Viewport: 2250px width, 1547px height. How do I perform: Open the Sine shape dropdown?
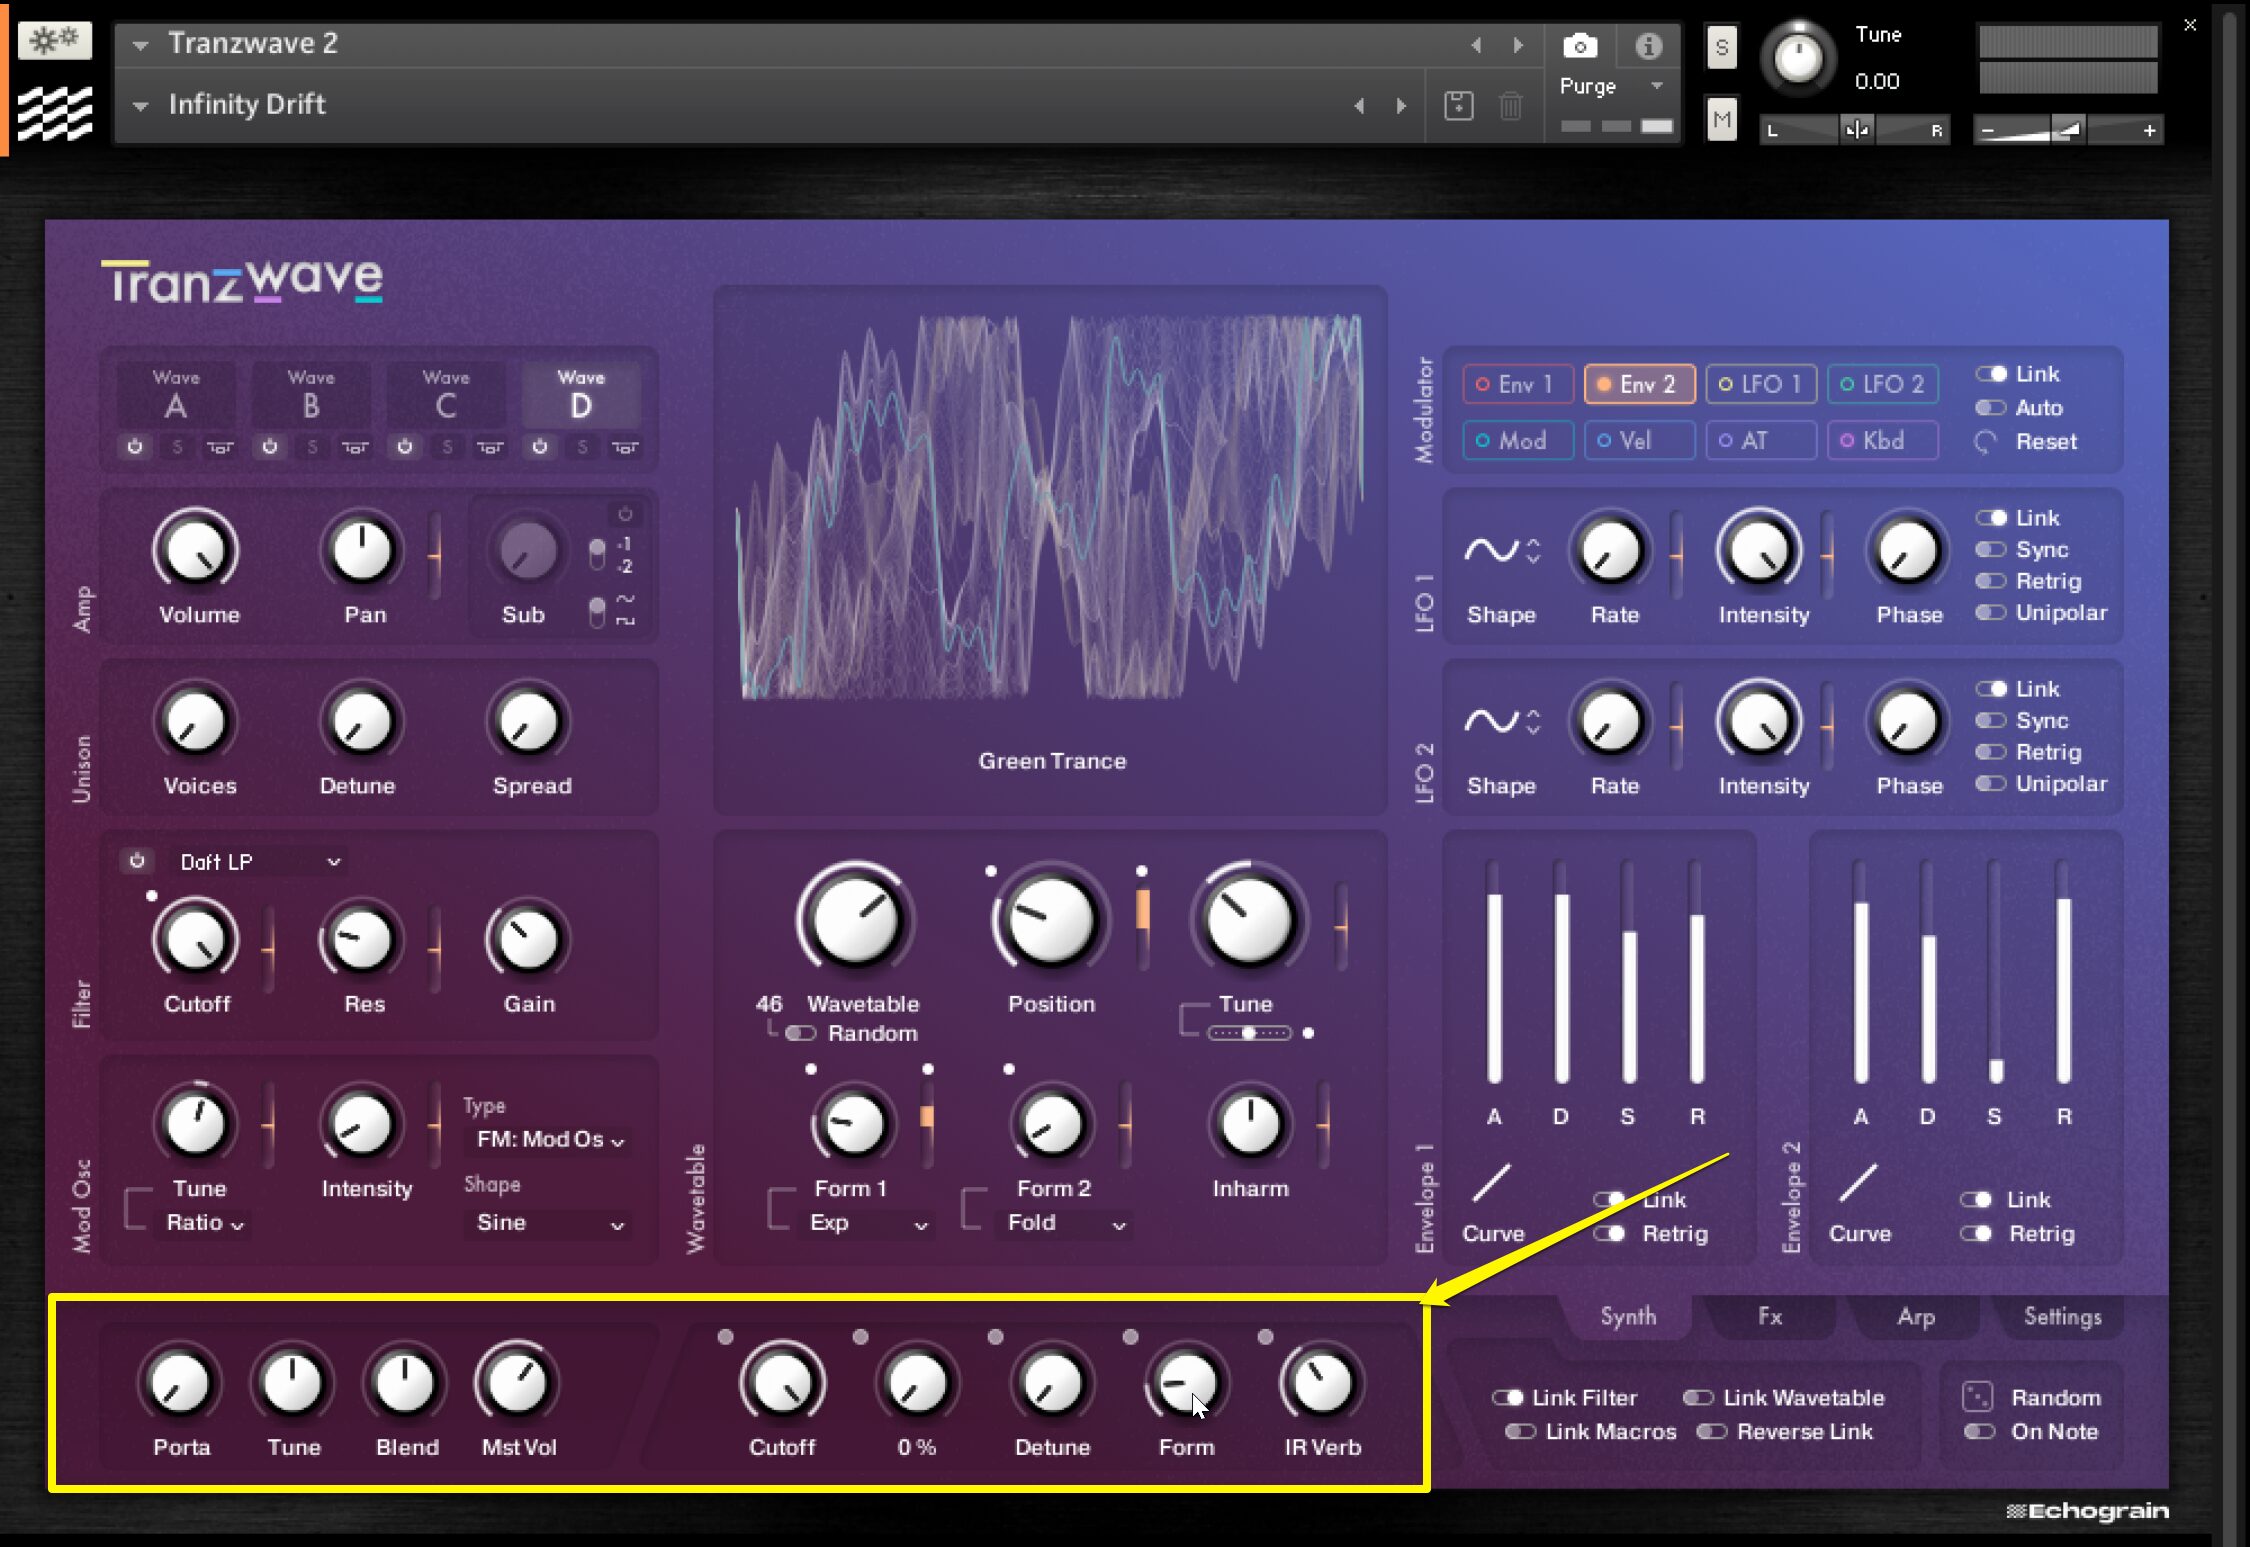(550, 1223)
